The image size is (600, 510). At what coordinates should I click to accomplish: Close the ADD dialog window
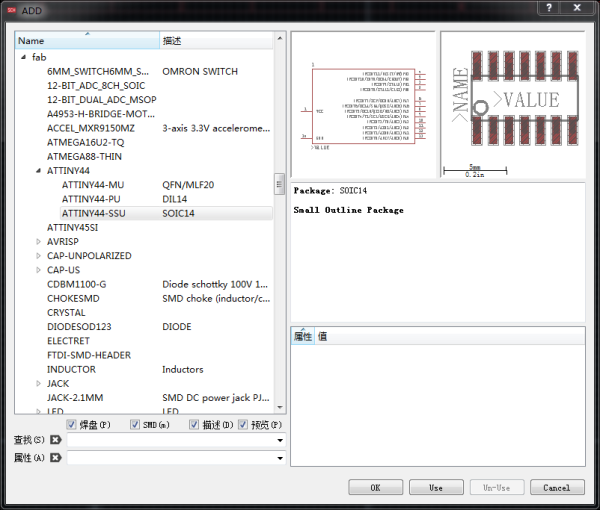(x=577, y=7)
